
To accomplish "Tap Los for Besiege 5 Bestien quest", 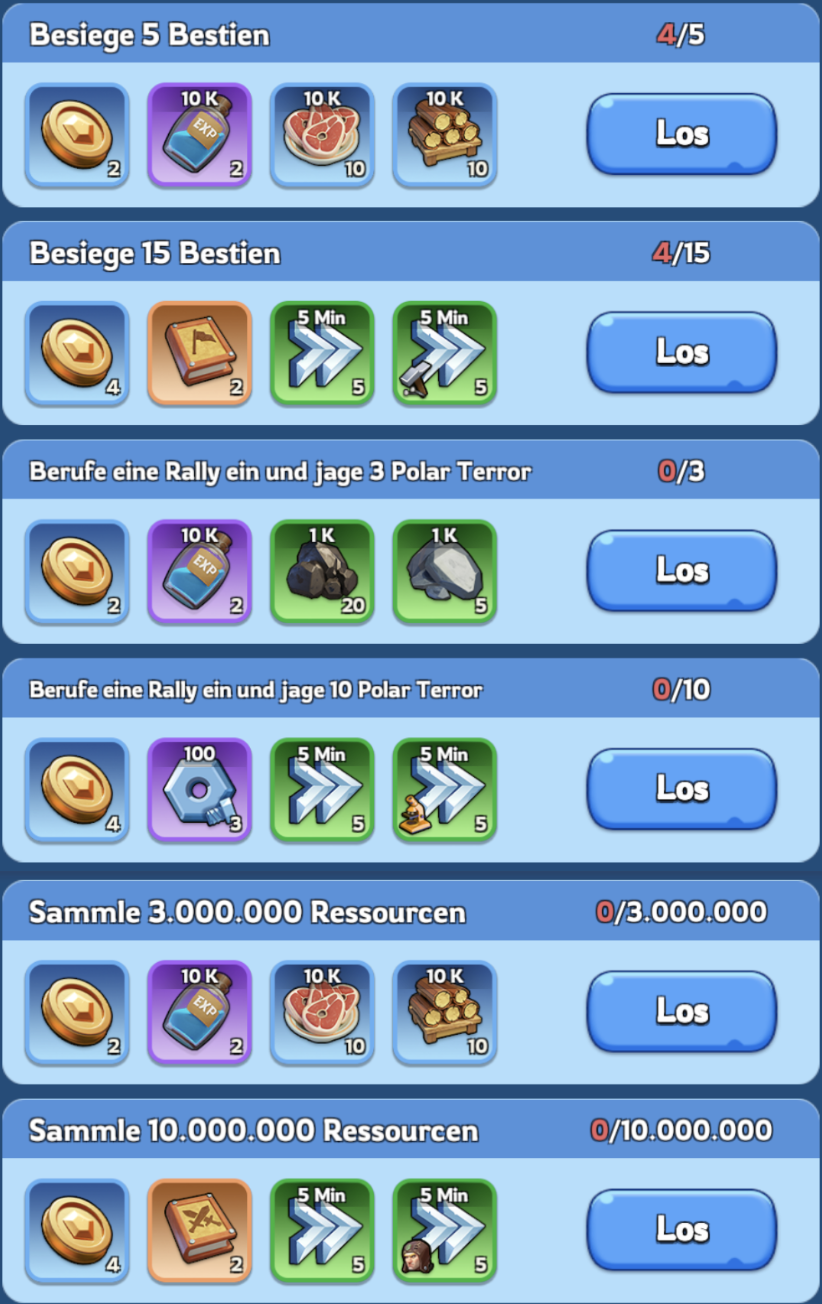I will click(x=681, y=134).
